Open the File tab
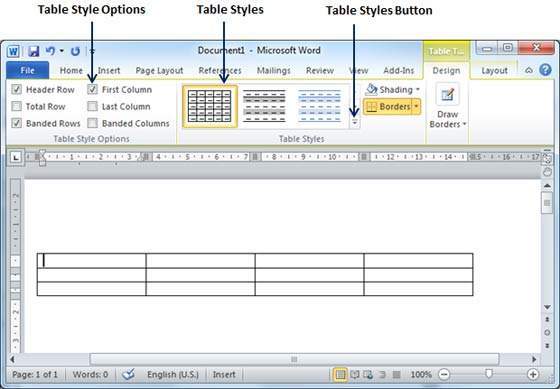This screenshot has height=389, width=560. 28,70
